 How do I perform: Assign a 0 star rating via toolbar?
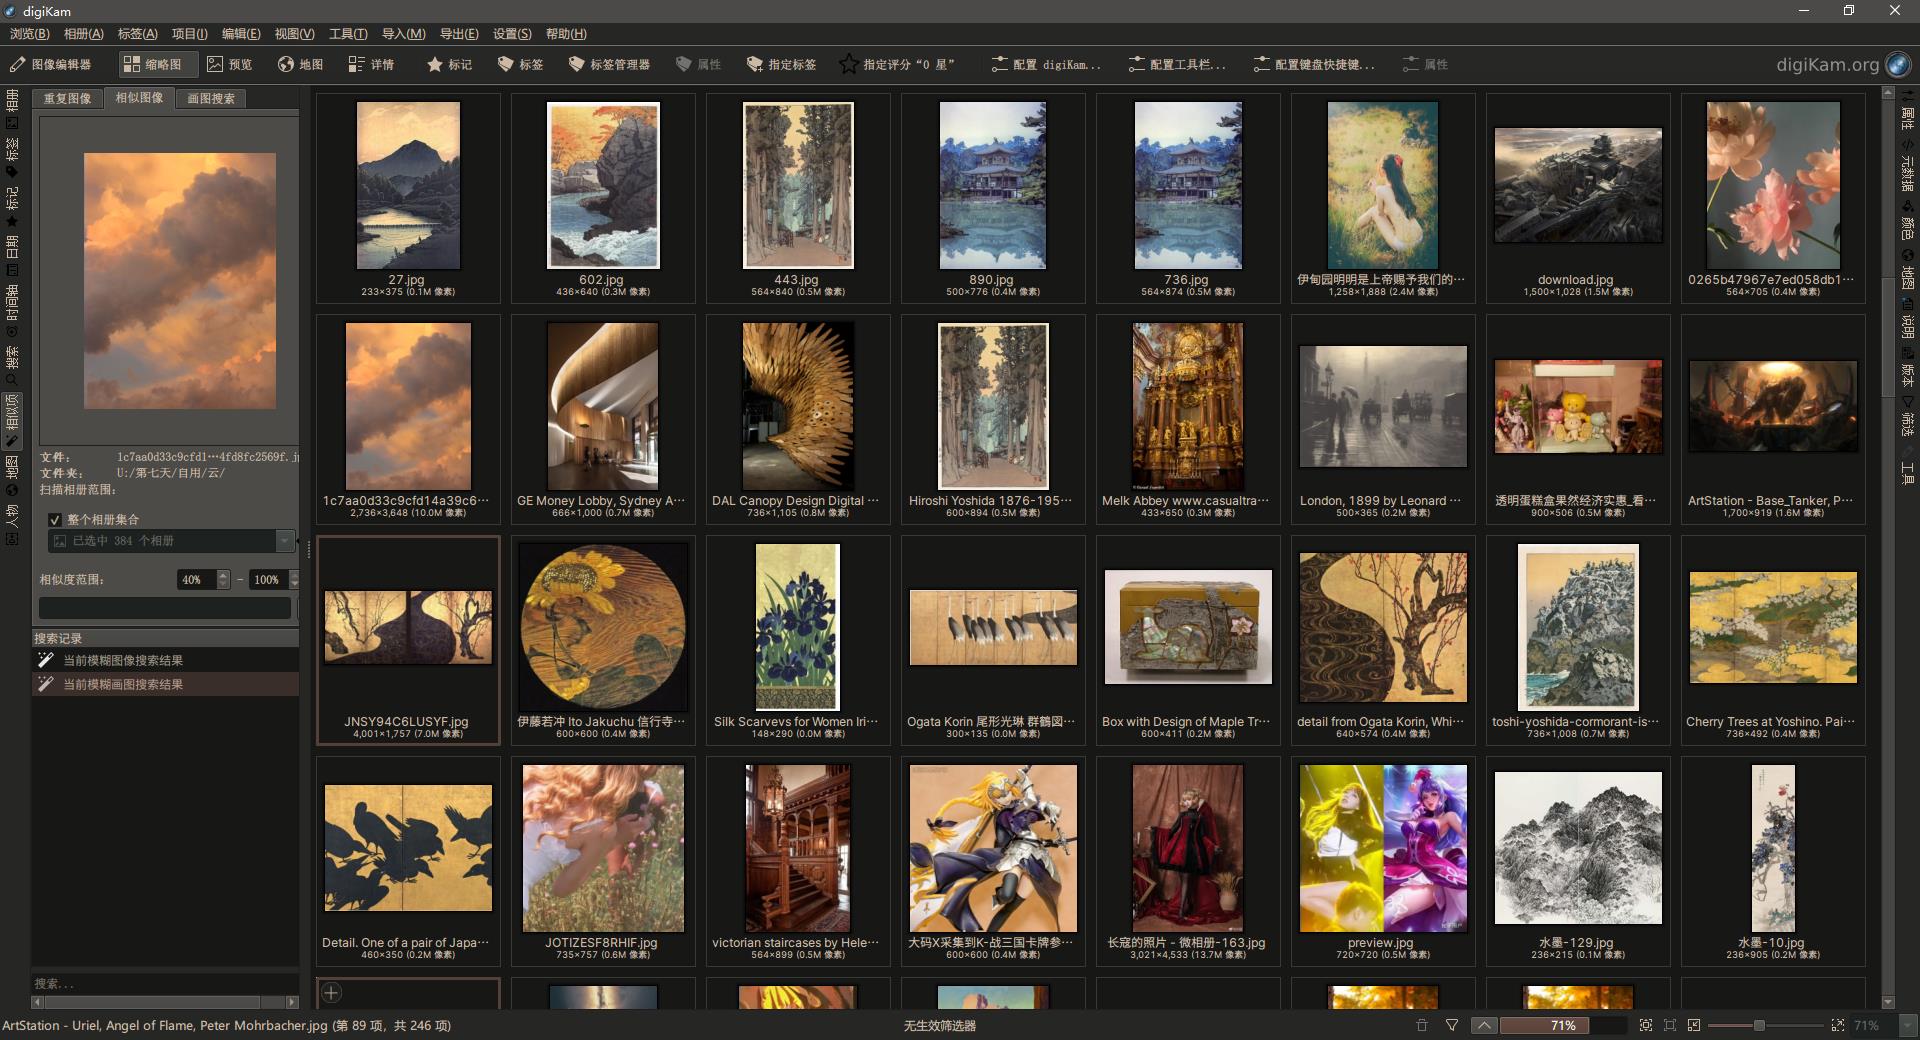898,64
